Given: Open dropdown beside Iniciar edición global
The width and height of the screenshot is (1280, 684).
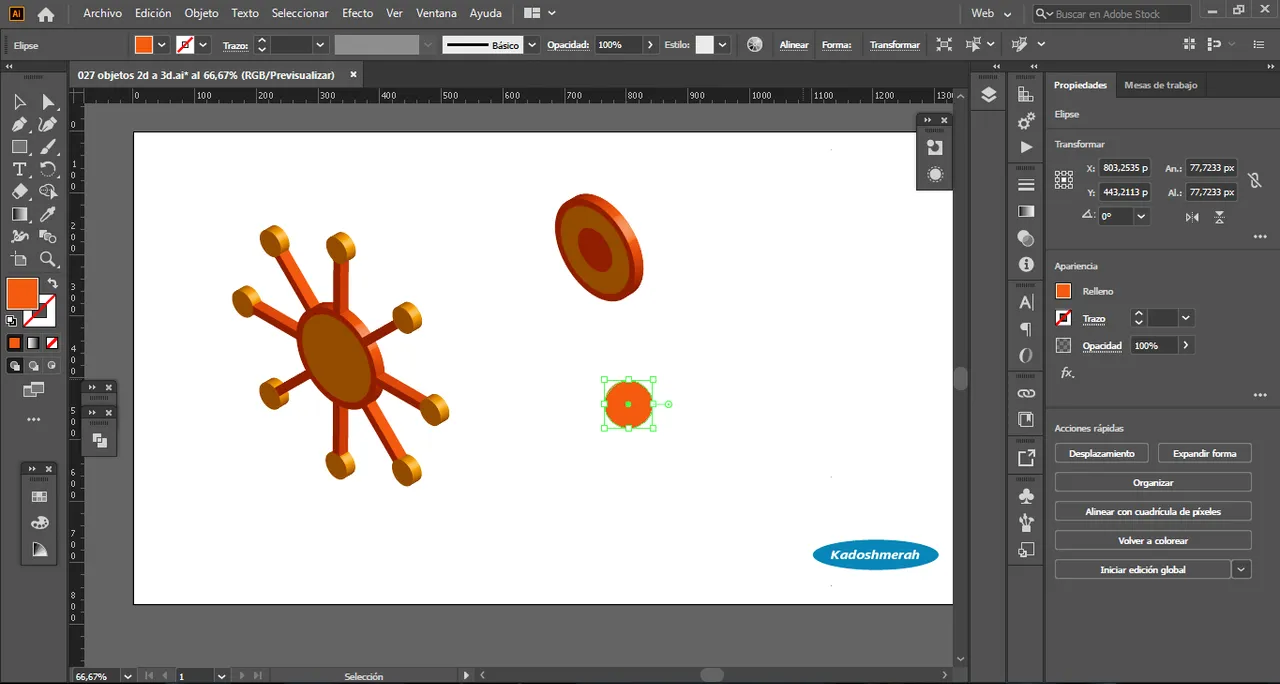Looking at the screenshot, I should coord(1241,569).
